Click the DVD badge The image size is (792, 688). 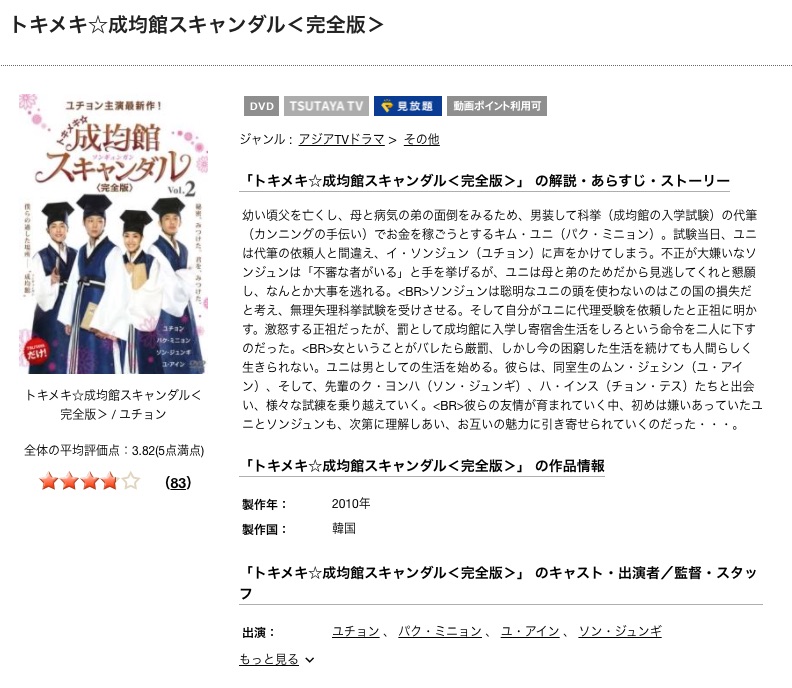[261, 106]
